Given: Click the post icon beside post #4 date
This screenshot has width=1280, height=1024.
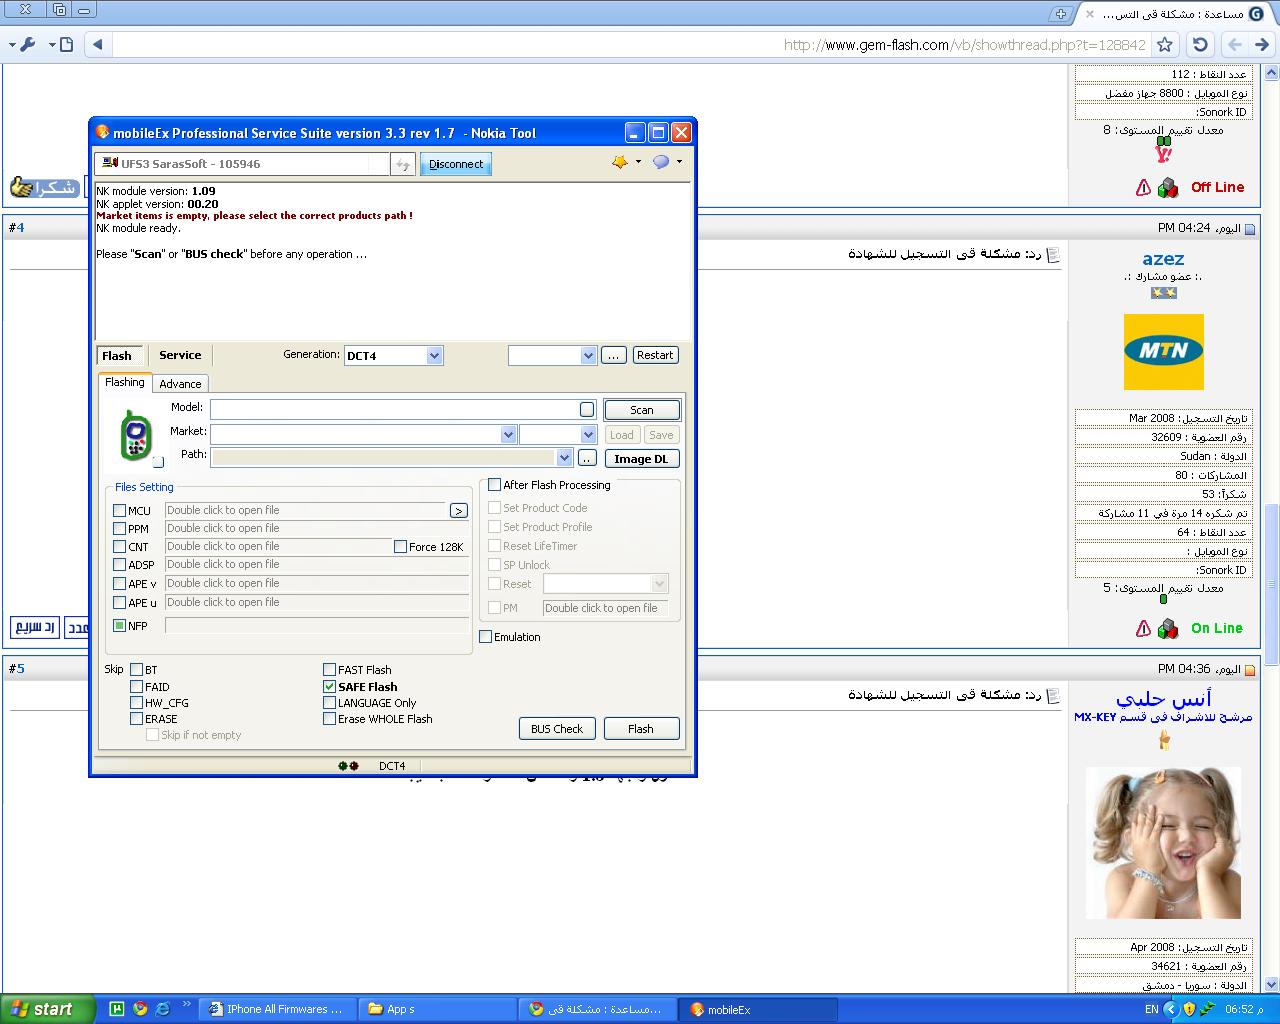Looking at the screenshot, I should (1250, 229).
